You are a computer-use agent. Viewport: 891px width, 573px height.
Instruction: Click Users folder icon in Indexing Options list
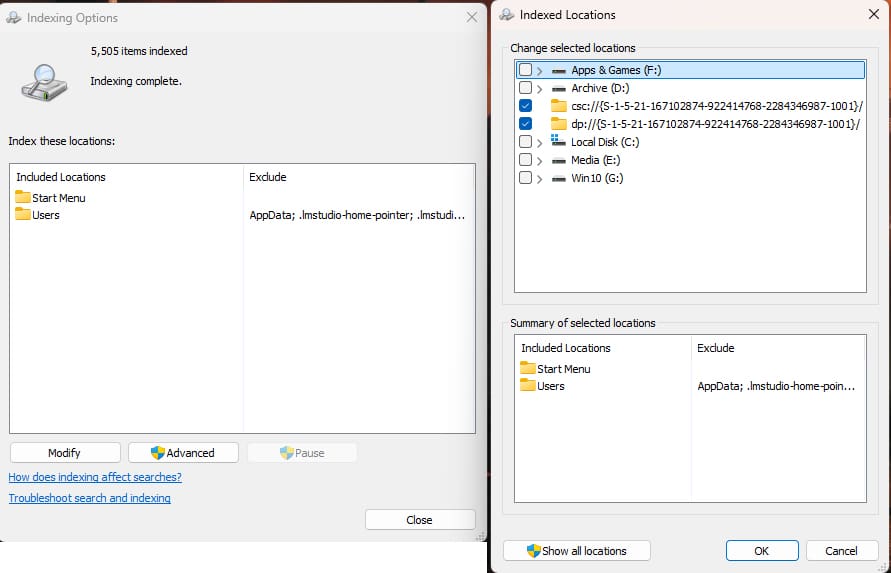(23, 215)
